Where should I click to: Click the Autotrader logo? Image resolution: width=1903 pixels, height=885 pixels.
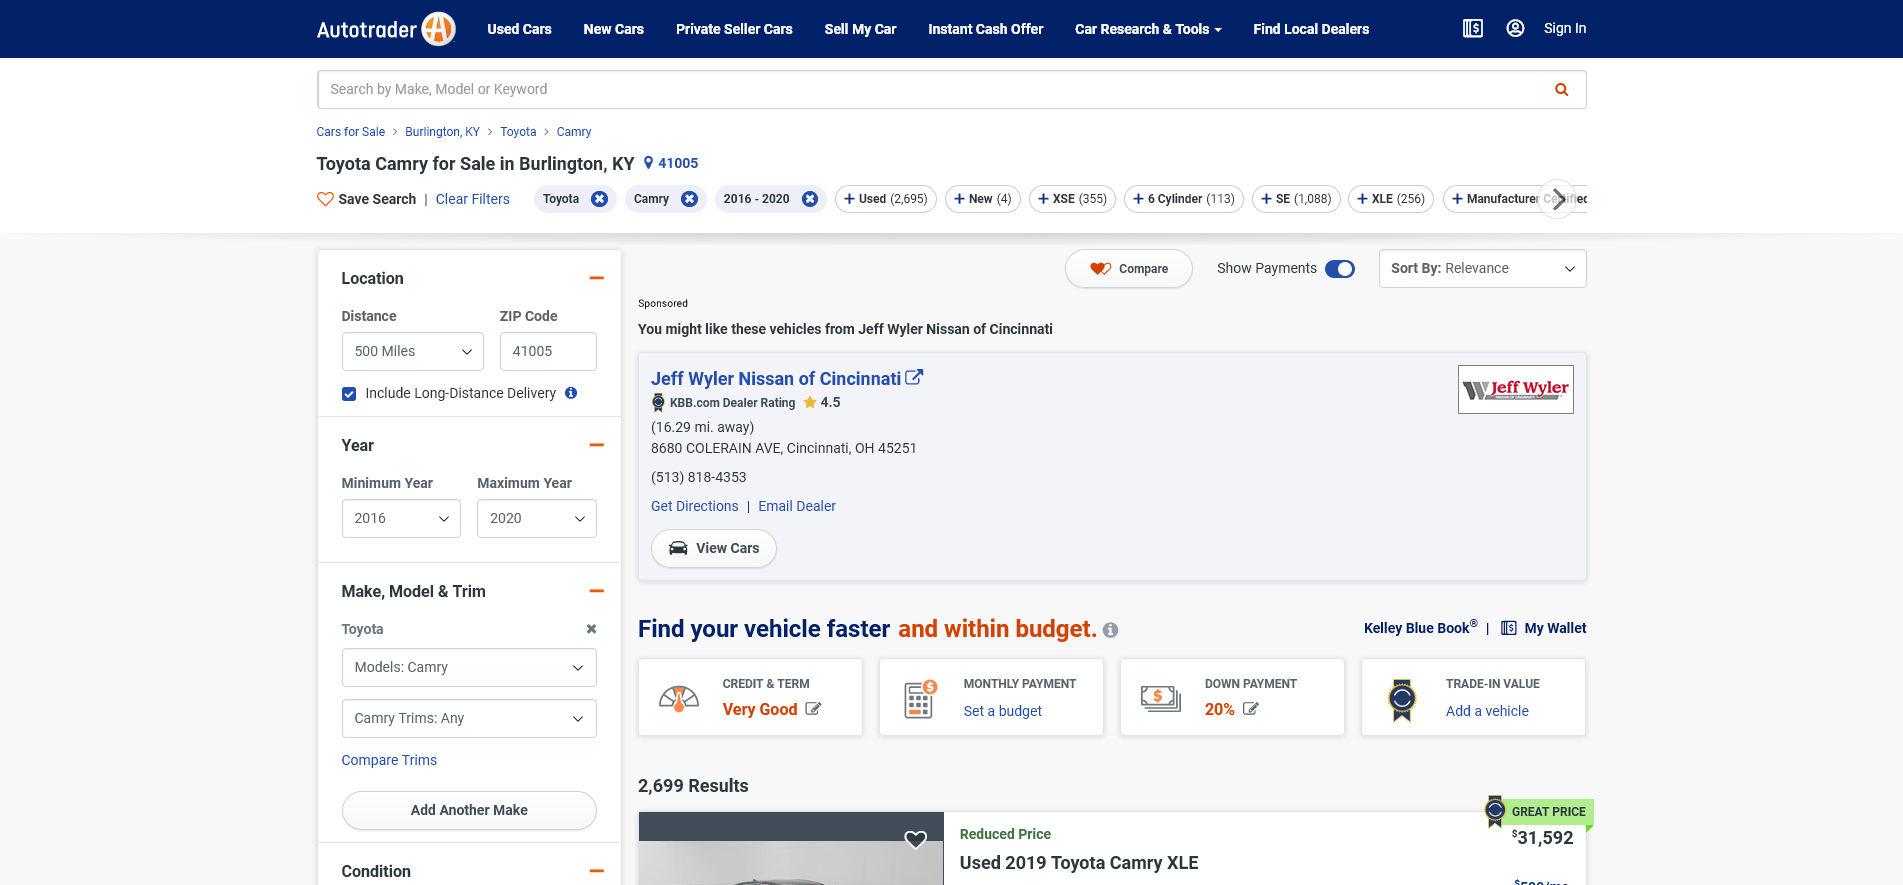pyautogui.click(x=386, y=29)
